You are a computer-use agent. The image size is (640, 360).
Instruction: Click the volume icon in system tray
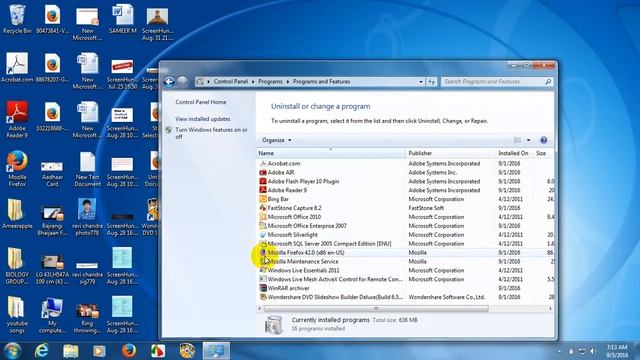click(x=593, y=351)
